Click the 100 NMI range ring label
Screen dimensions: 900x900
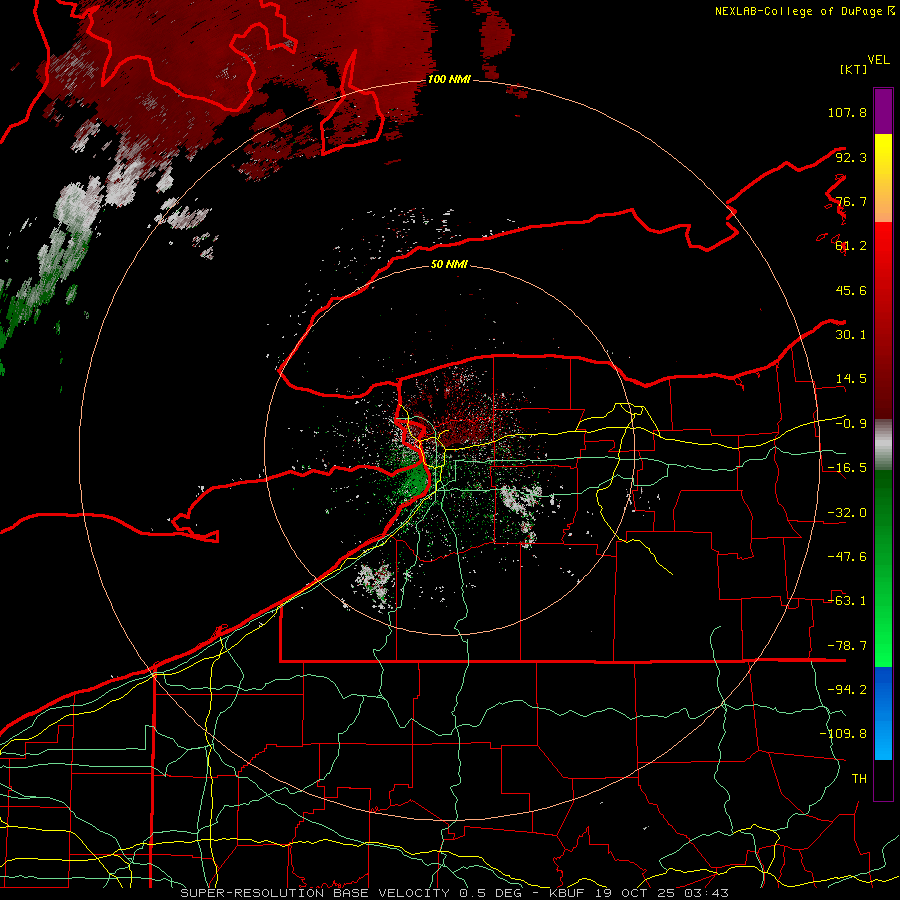click(x=449, y=79)
